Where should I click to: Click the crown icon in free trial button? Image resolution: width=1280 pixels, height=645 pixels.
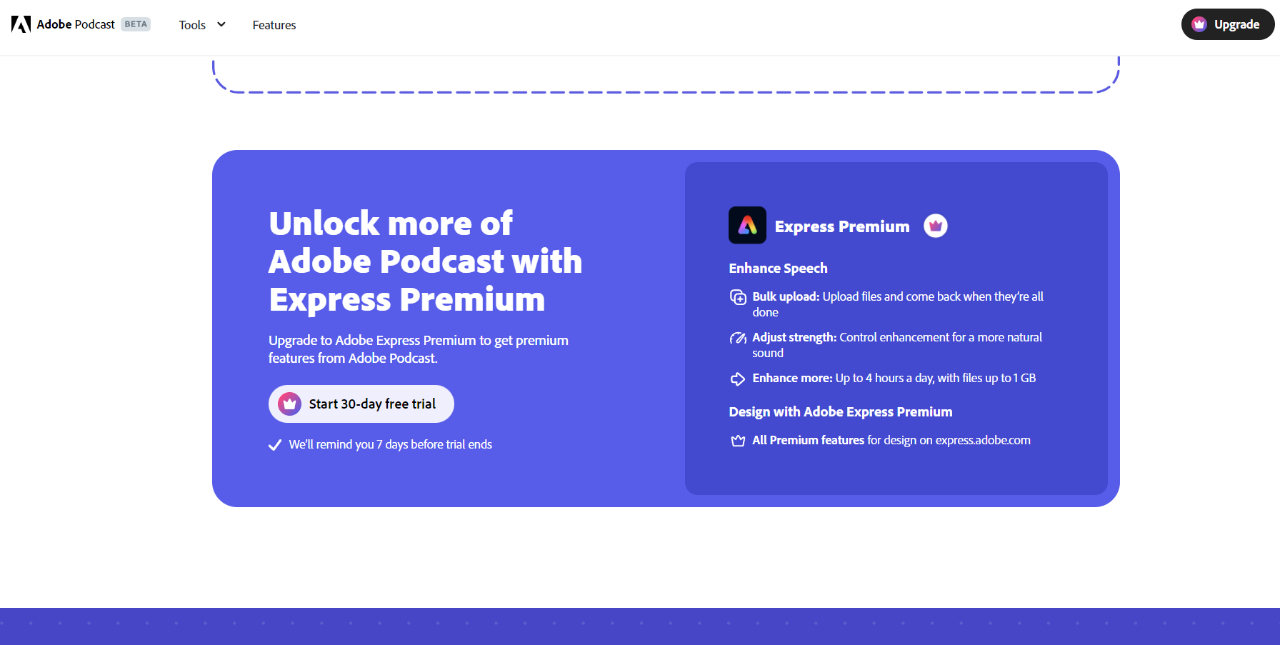(x=290, y=404)
